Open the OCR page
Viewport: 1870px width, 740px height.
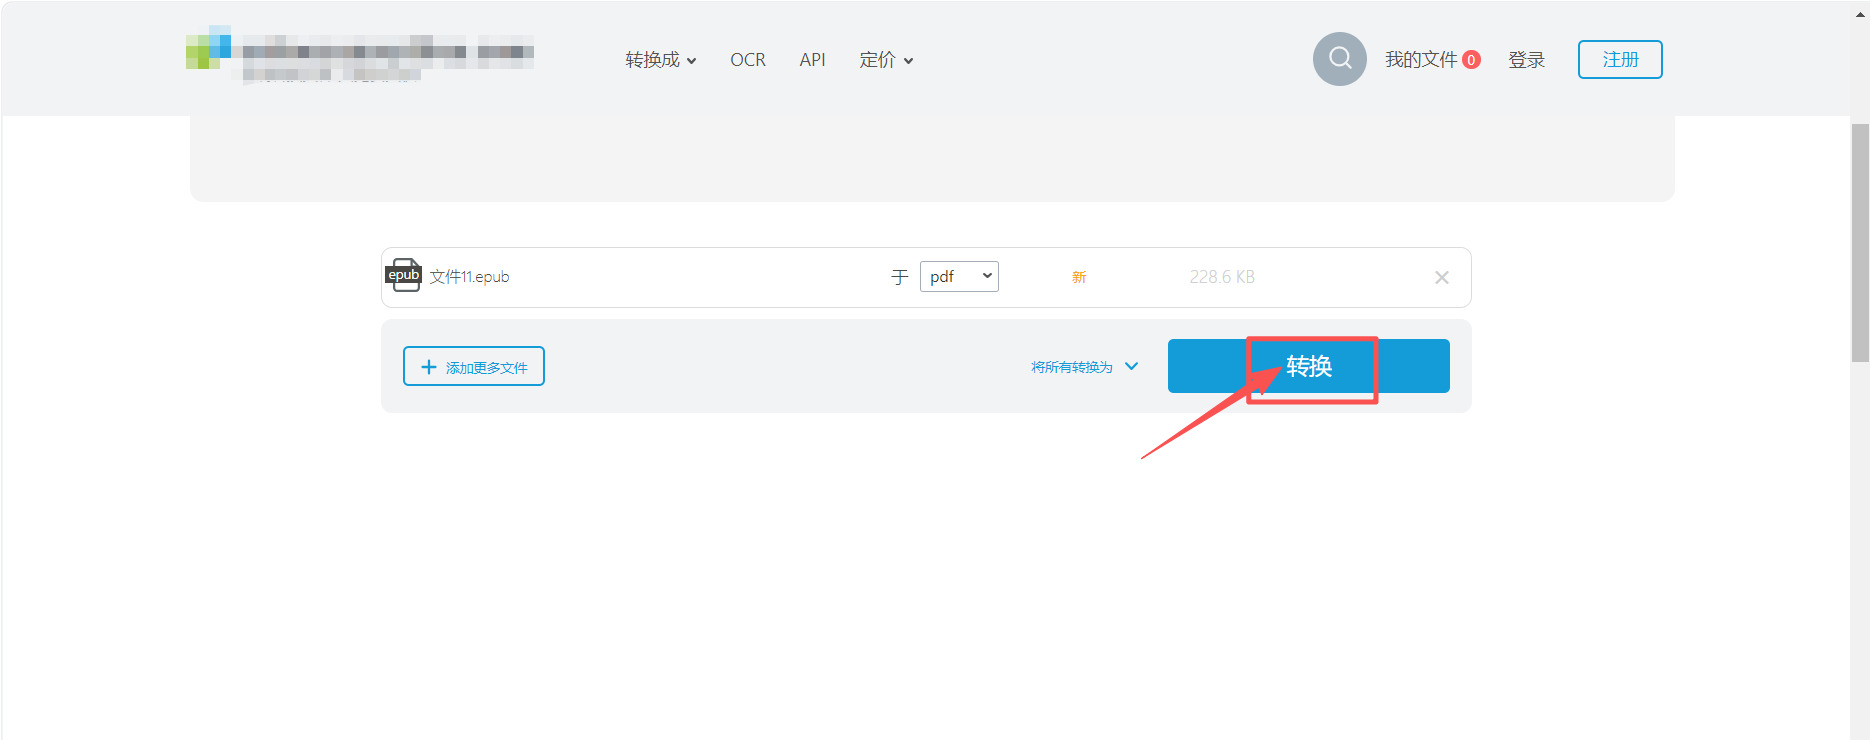coord(748,60)
